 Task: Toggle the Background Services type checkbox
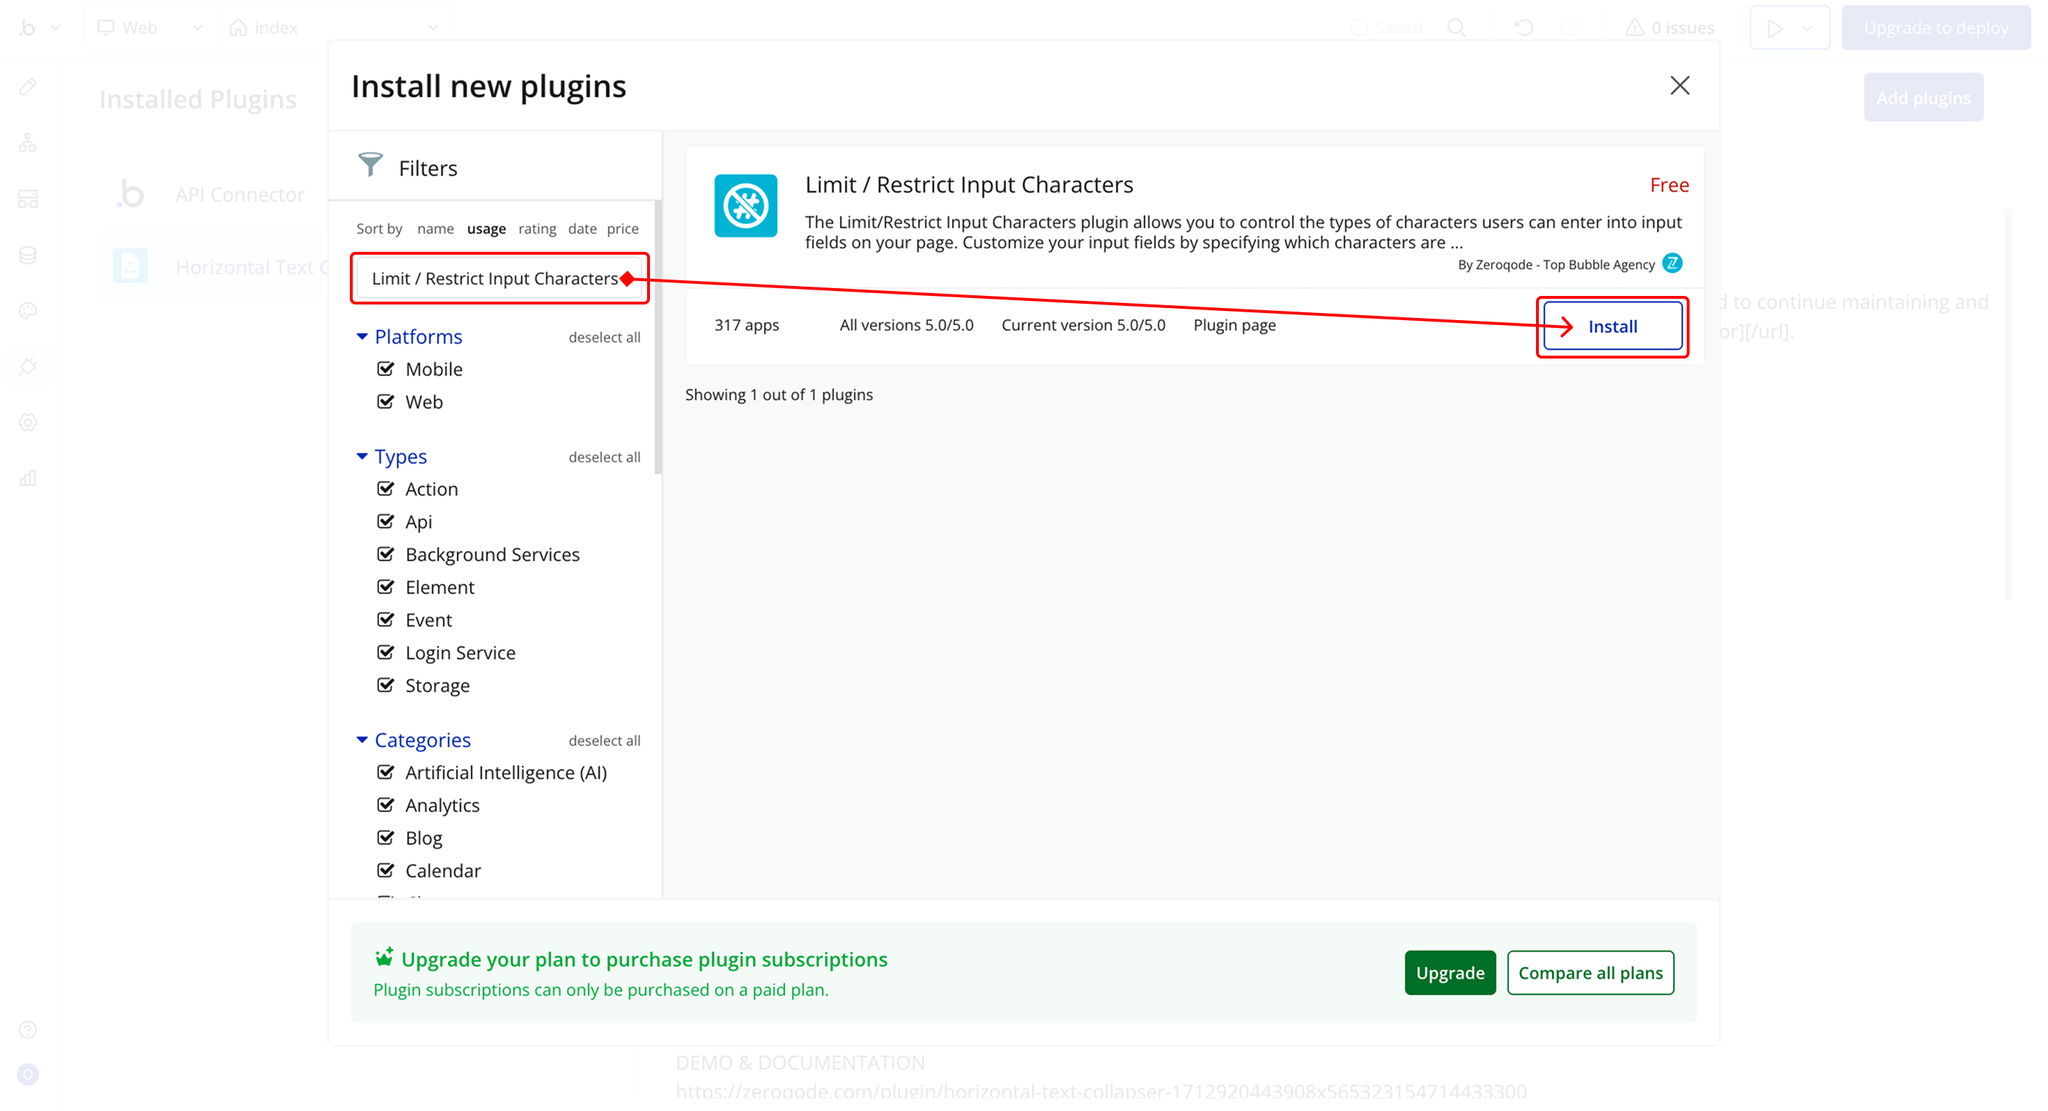click(386, 554)
